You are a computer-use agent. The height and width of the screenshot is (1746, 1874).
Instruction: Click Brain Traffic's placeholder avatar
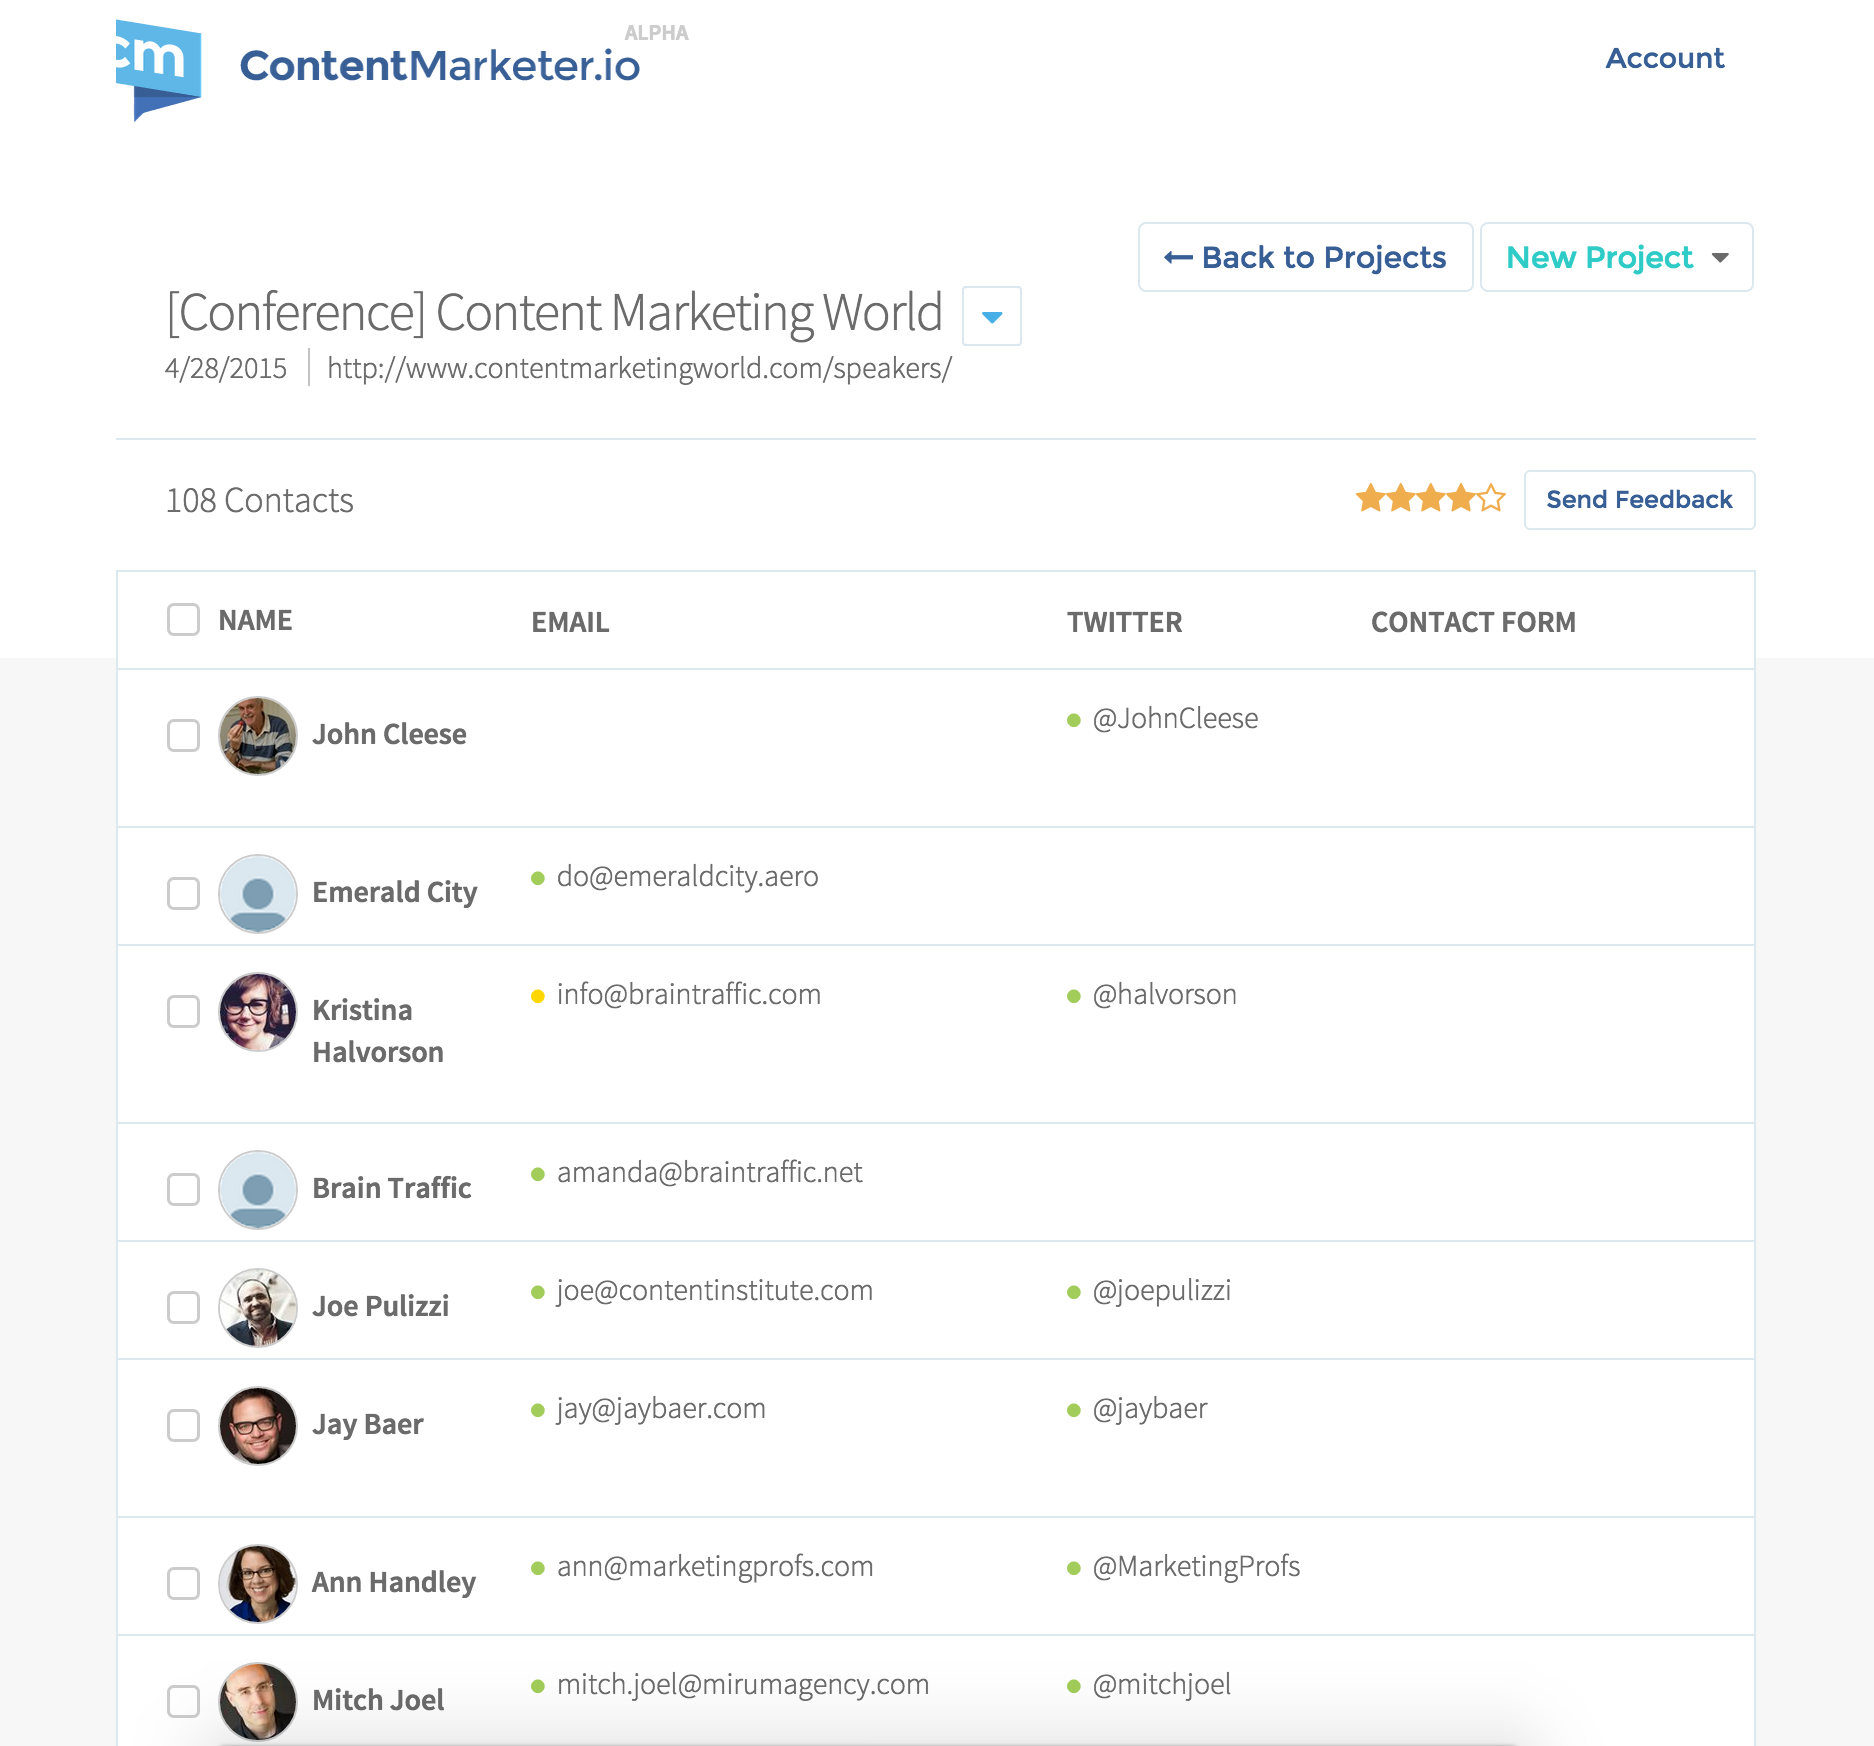click(x=258, y=1189)
